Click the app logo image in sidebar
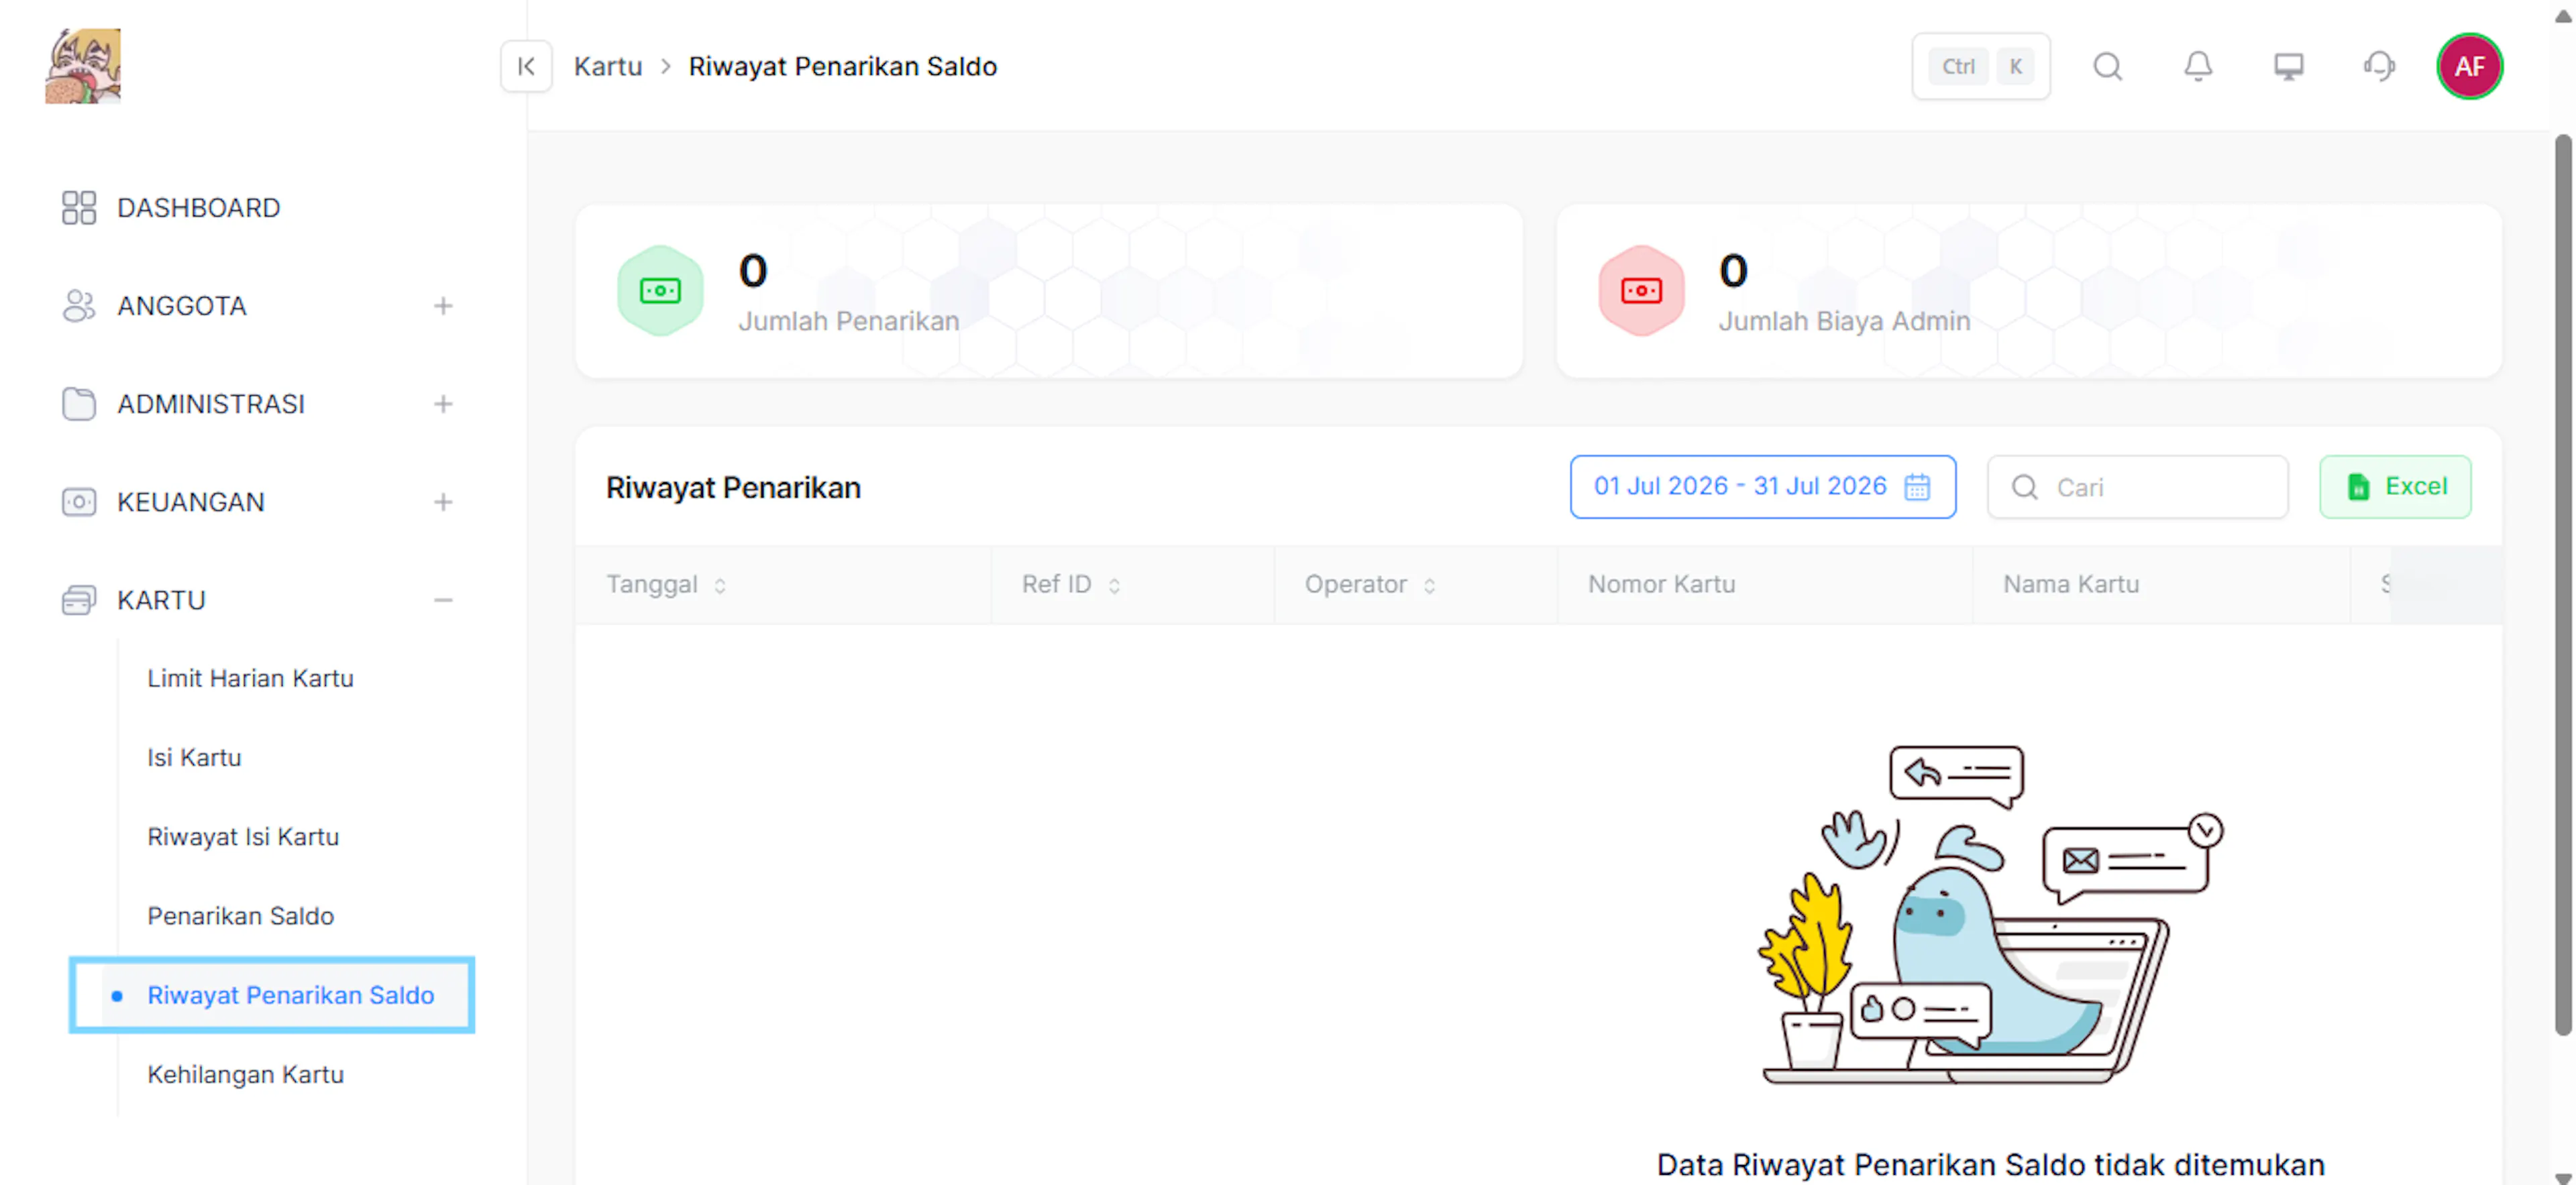This screenshot has height=1185, width=2576. click(x=83, y=66)
